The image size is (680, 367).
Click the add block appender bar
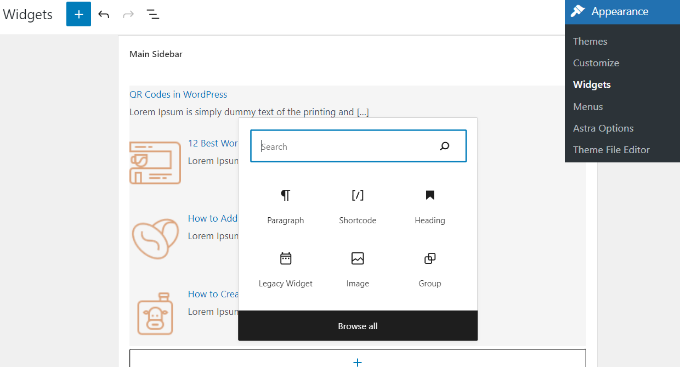[x=357, y=358]
